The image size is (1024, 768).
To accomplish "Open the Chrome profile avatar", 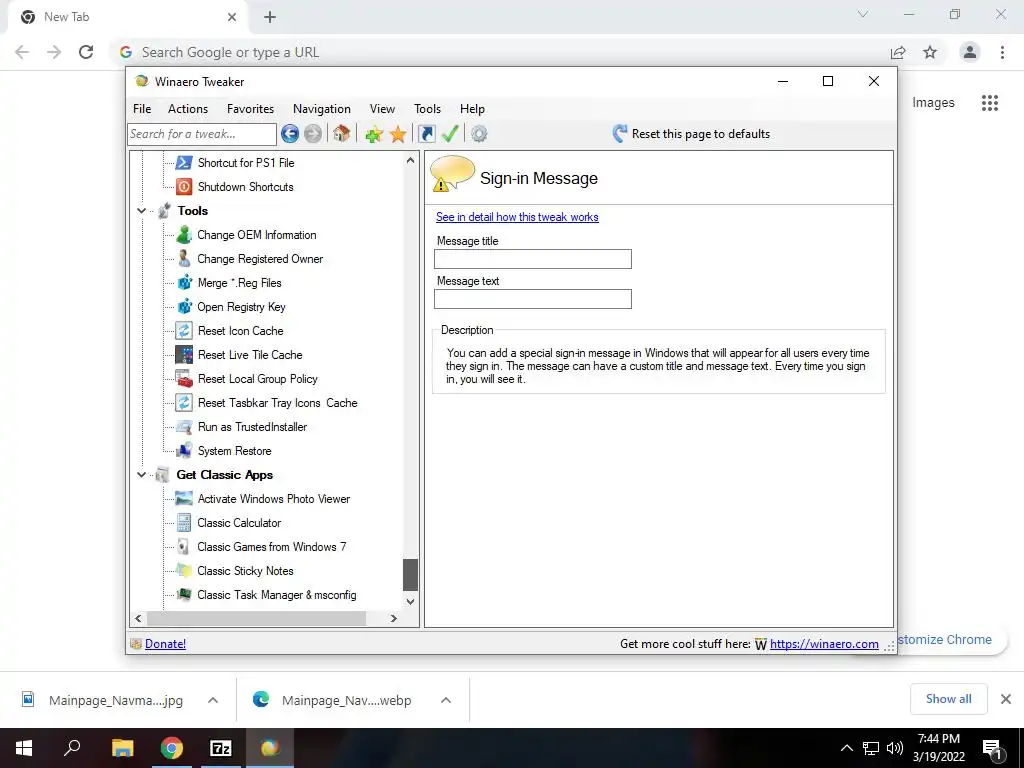I will tap(970, 52).
